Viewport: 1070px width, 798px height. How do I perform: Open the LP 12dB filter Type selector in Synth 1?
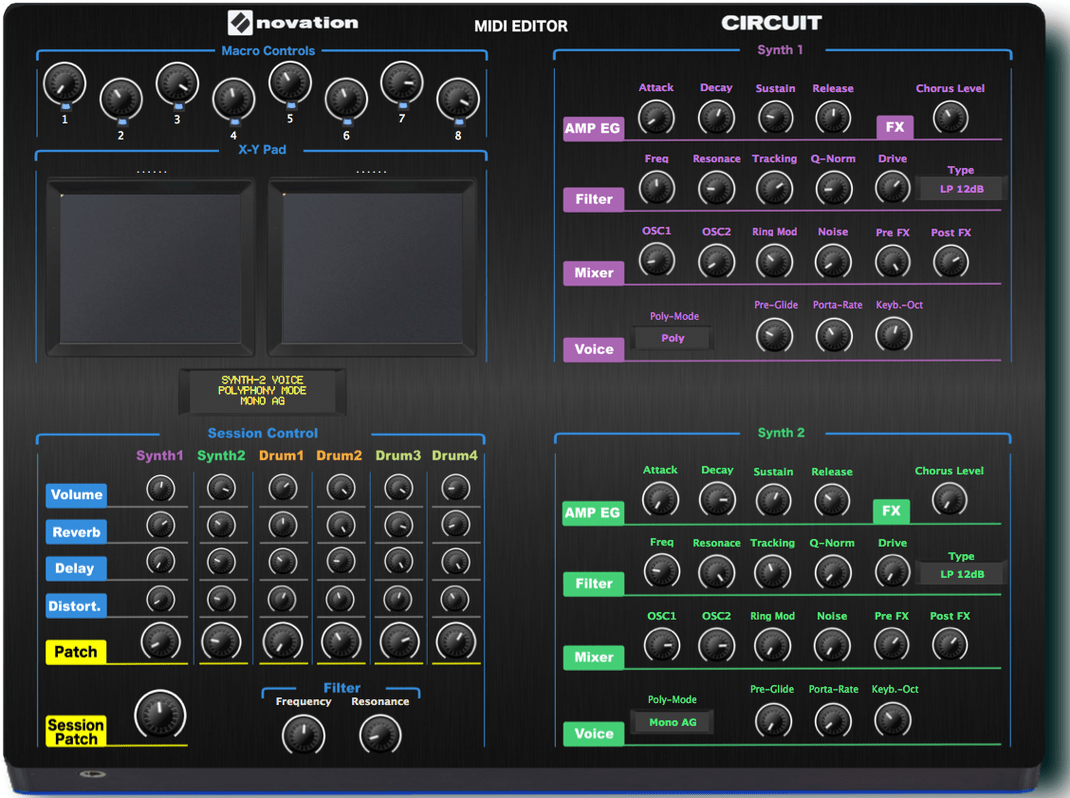coord(961,188)
